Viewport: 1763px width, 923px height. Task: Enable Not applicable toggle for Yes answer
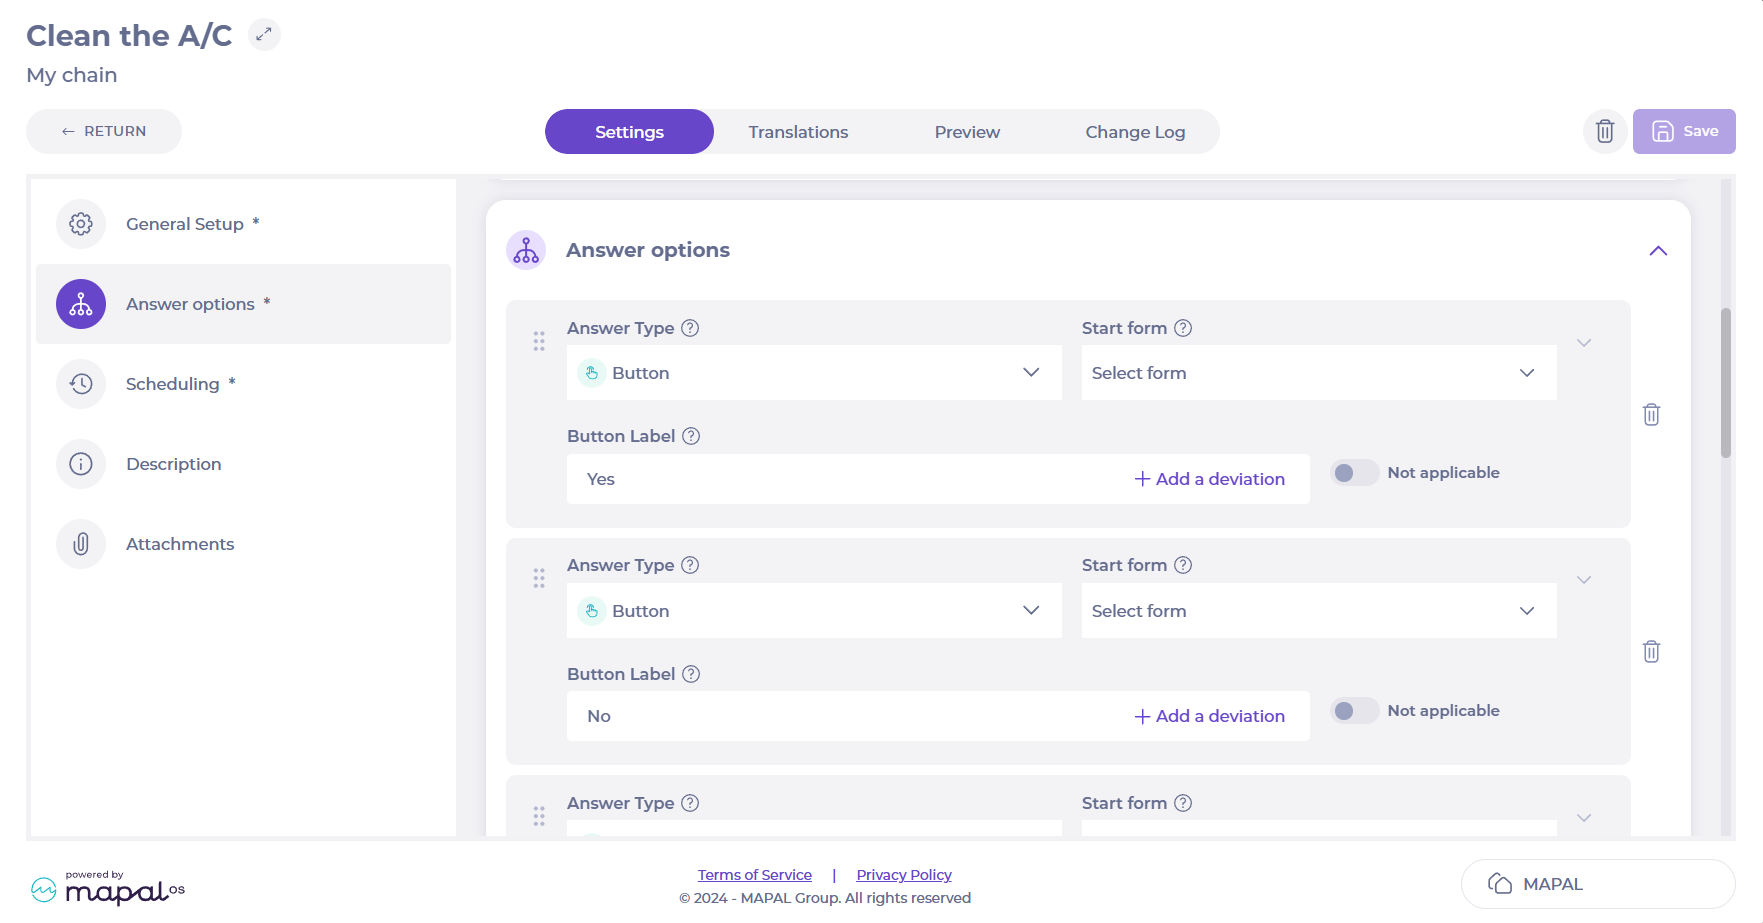[1354, 473]
